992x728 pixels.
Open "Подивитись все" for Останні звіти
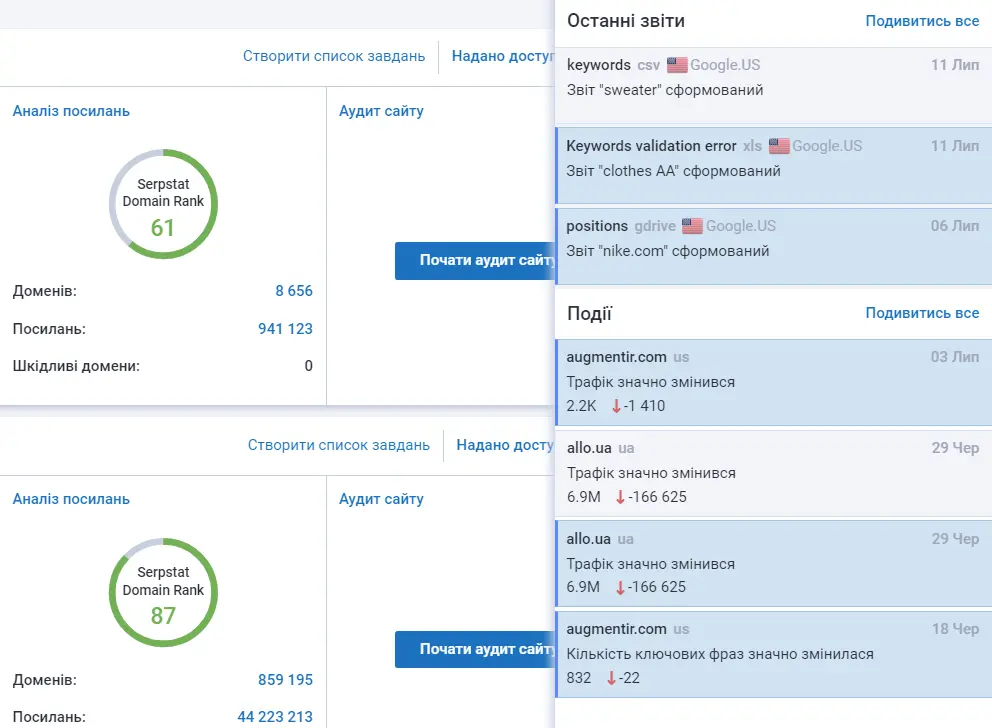[x=922, y=21]
